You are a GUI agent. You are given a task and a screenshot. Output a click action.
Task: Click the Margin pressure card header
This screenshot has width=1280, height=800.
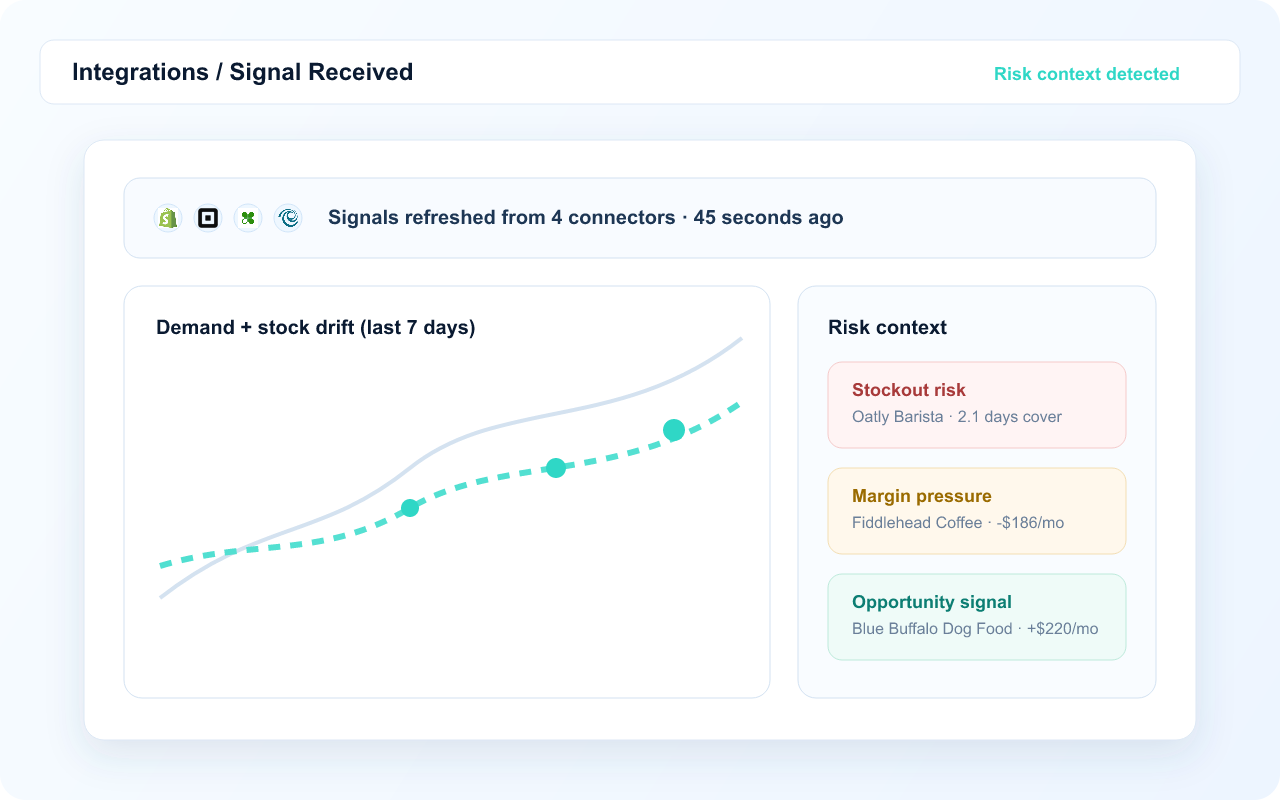(921, 495)
